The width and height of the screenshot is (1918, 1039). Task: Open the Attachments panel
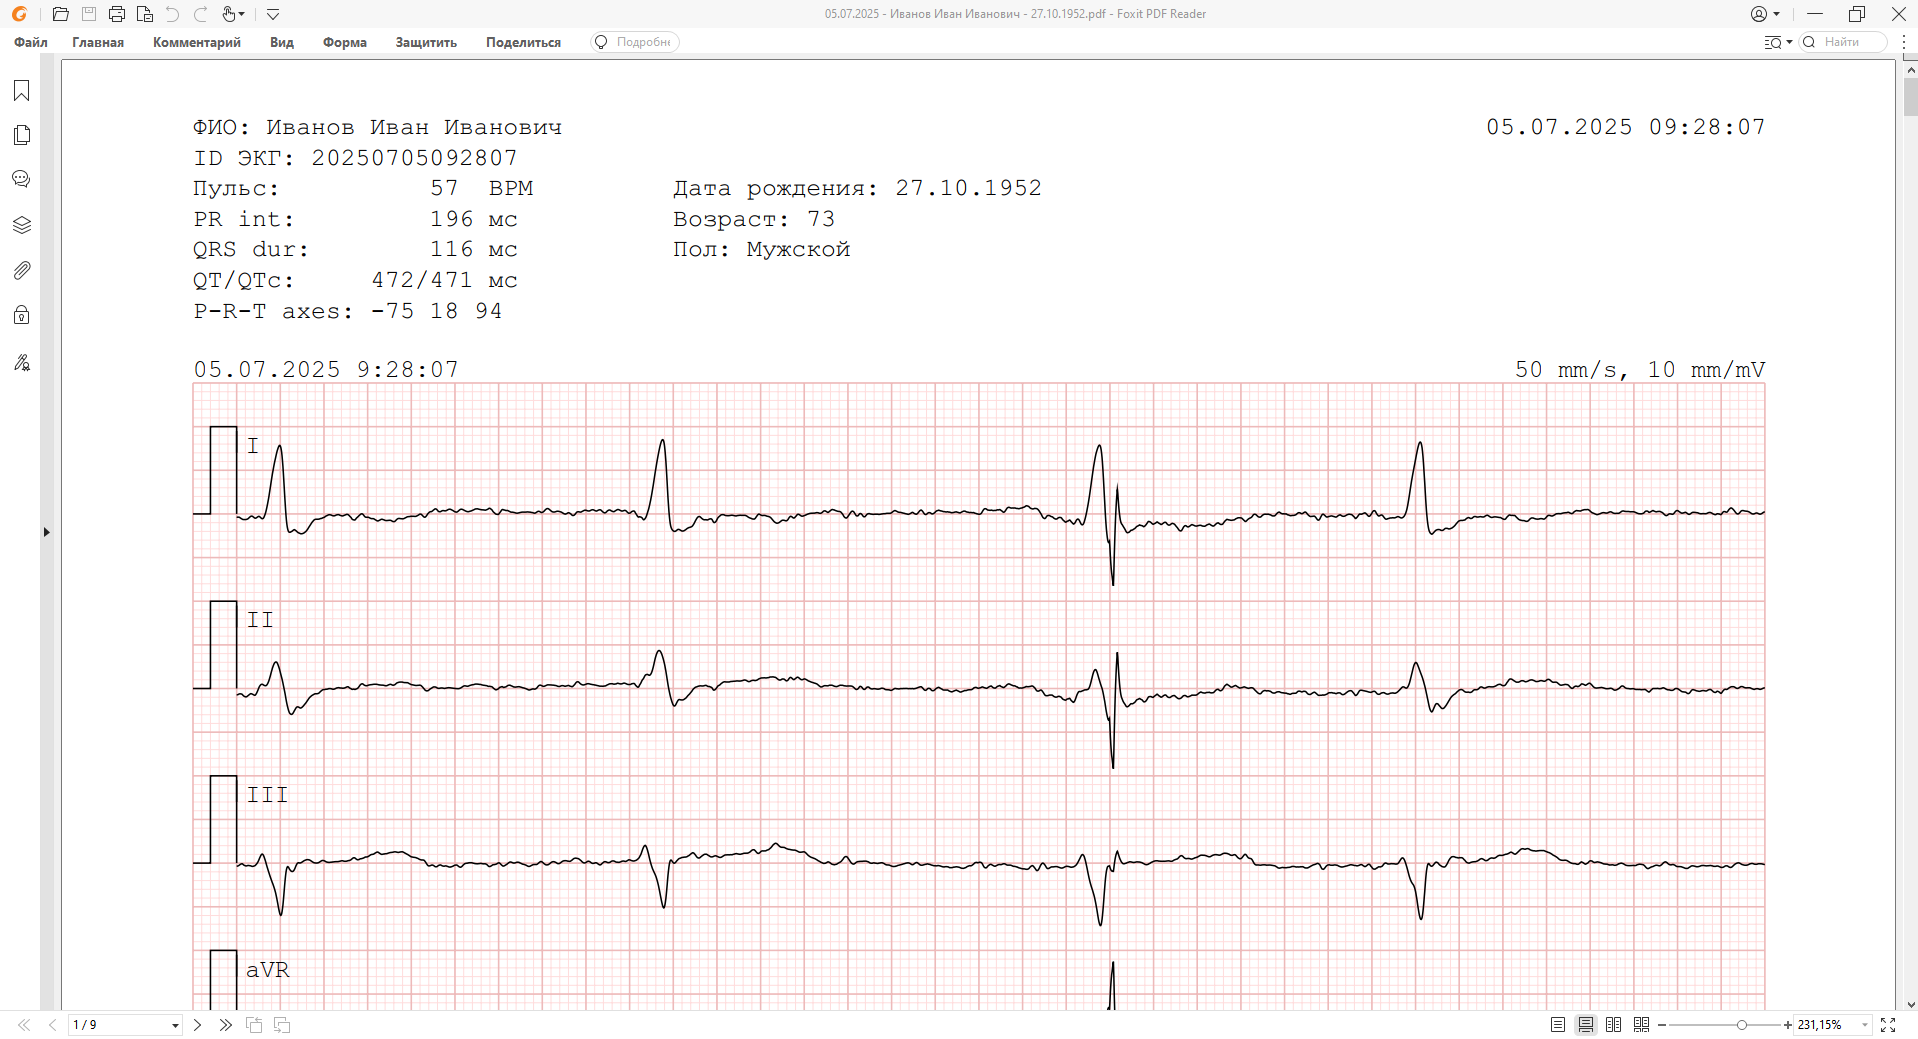coord(21,270)
